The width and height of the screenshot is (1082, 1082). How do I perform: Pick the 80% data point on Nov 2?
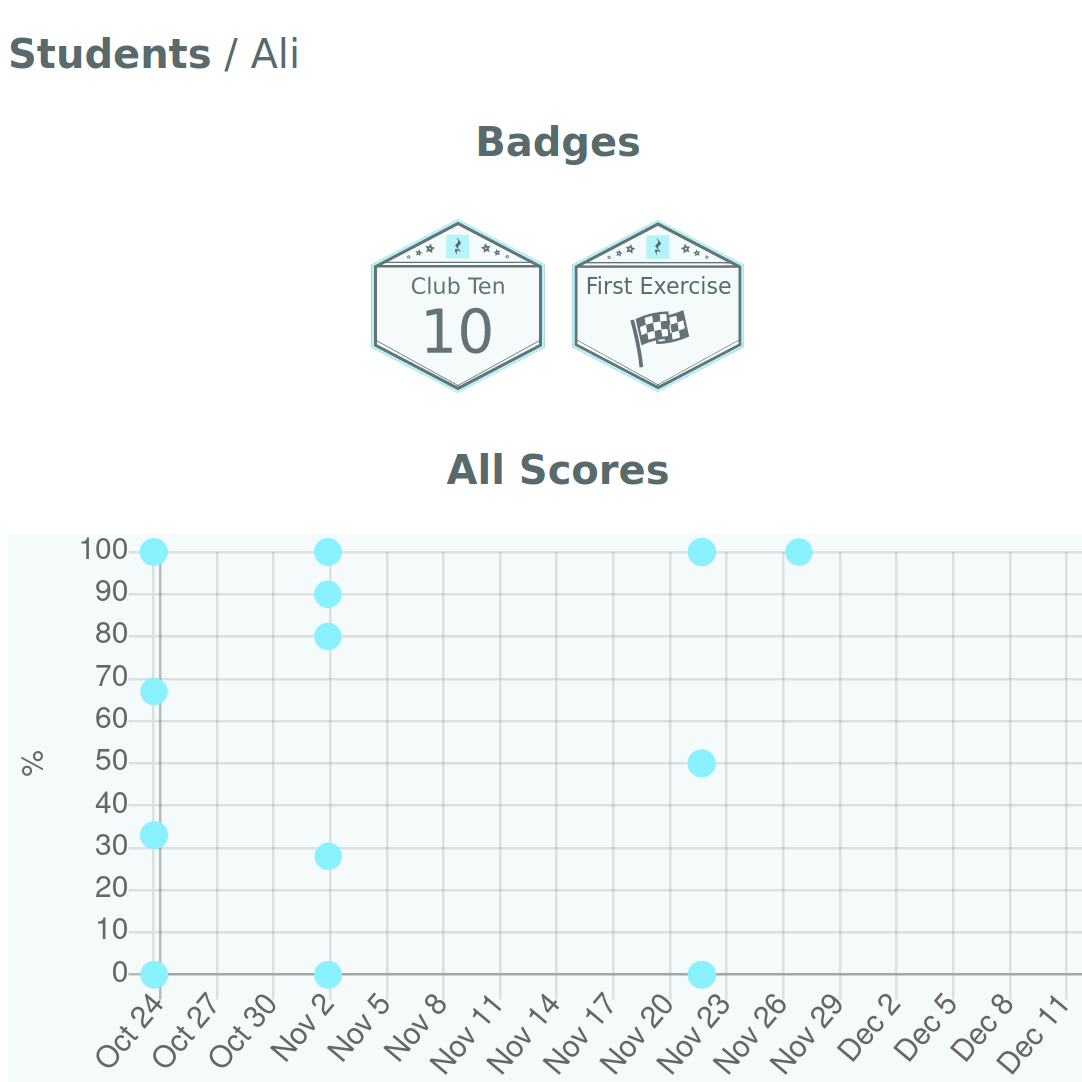point(328,636)
